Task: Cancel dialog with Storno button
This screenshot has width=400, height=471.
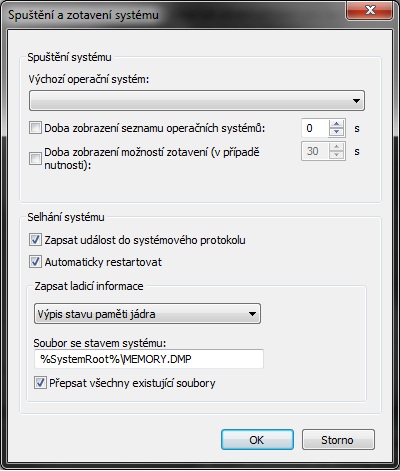Action: (338, 440)
